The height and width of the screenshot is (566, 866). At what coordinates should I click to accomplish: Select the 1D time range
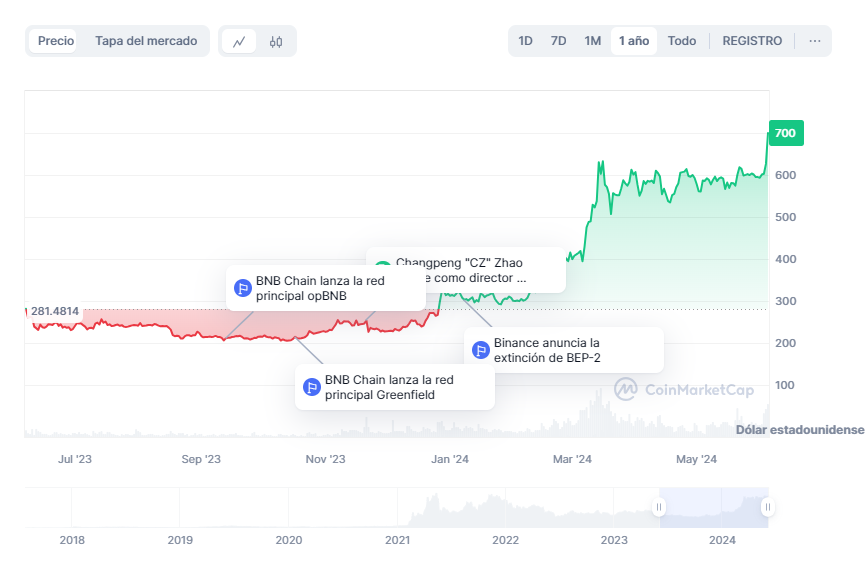(525, 41)
